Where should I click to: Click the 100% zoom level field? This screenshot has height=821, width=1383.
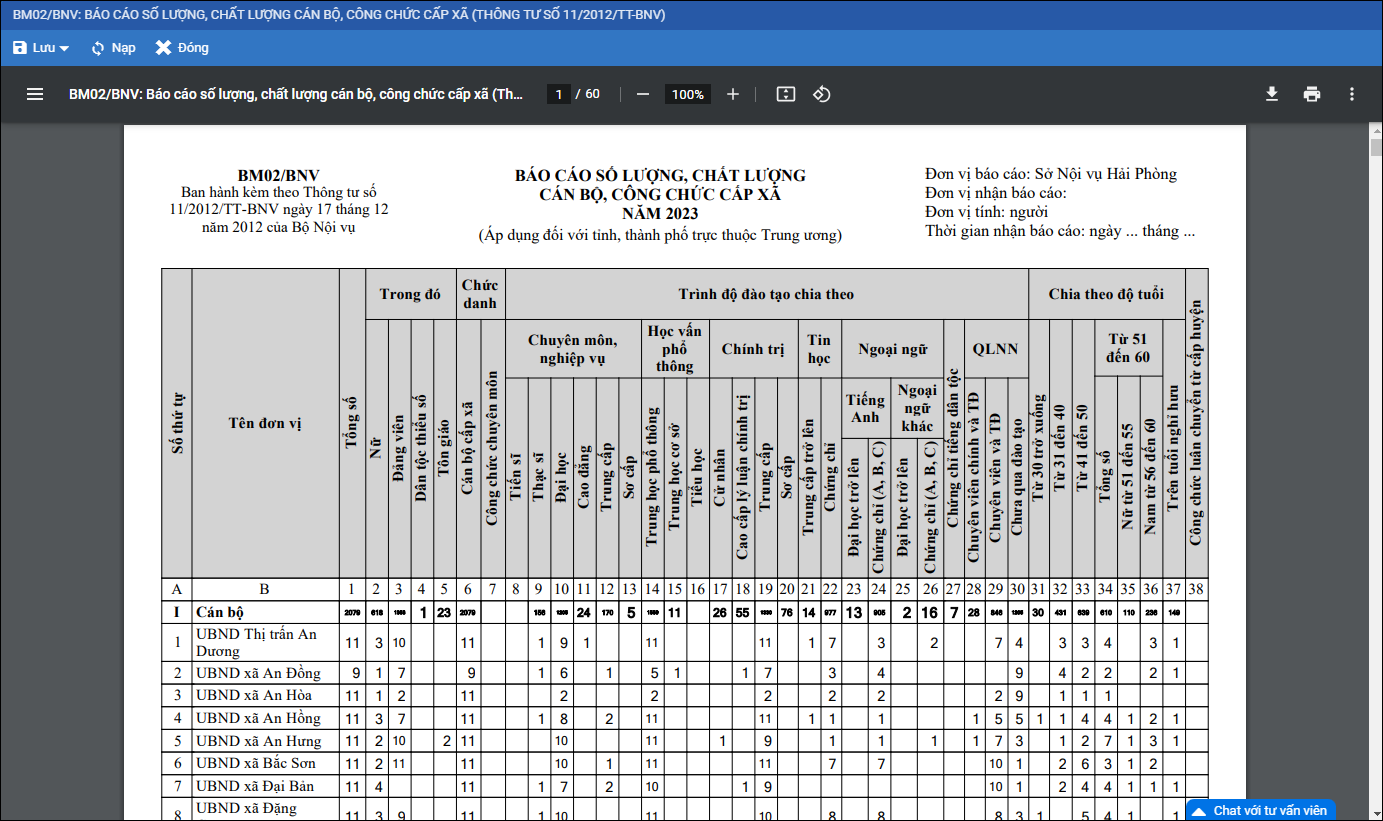point(688,94)
